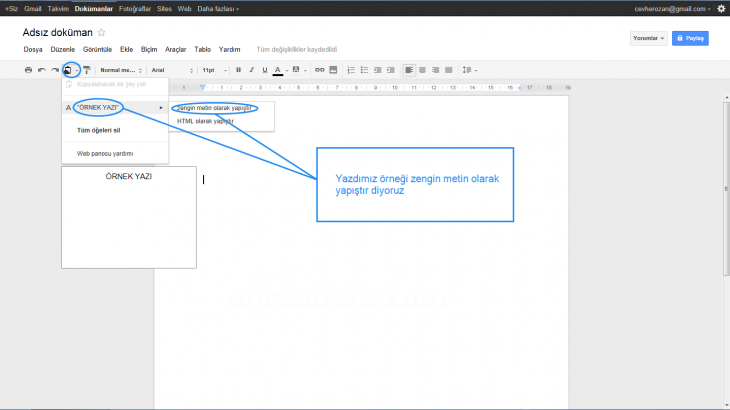730x410 pixels.
Task: Open the Biçim menu
Action: click(149, 48)
